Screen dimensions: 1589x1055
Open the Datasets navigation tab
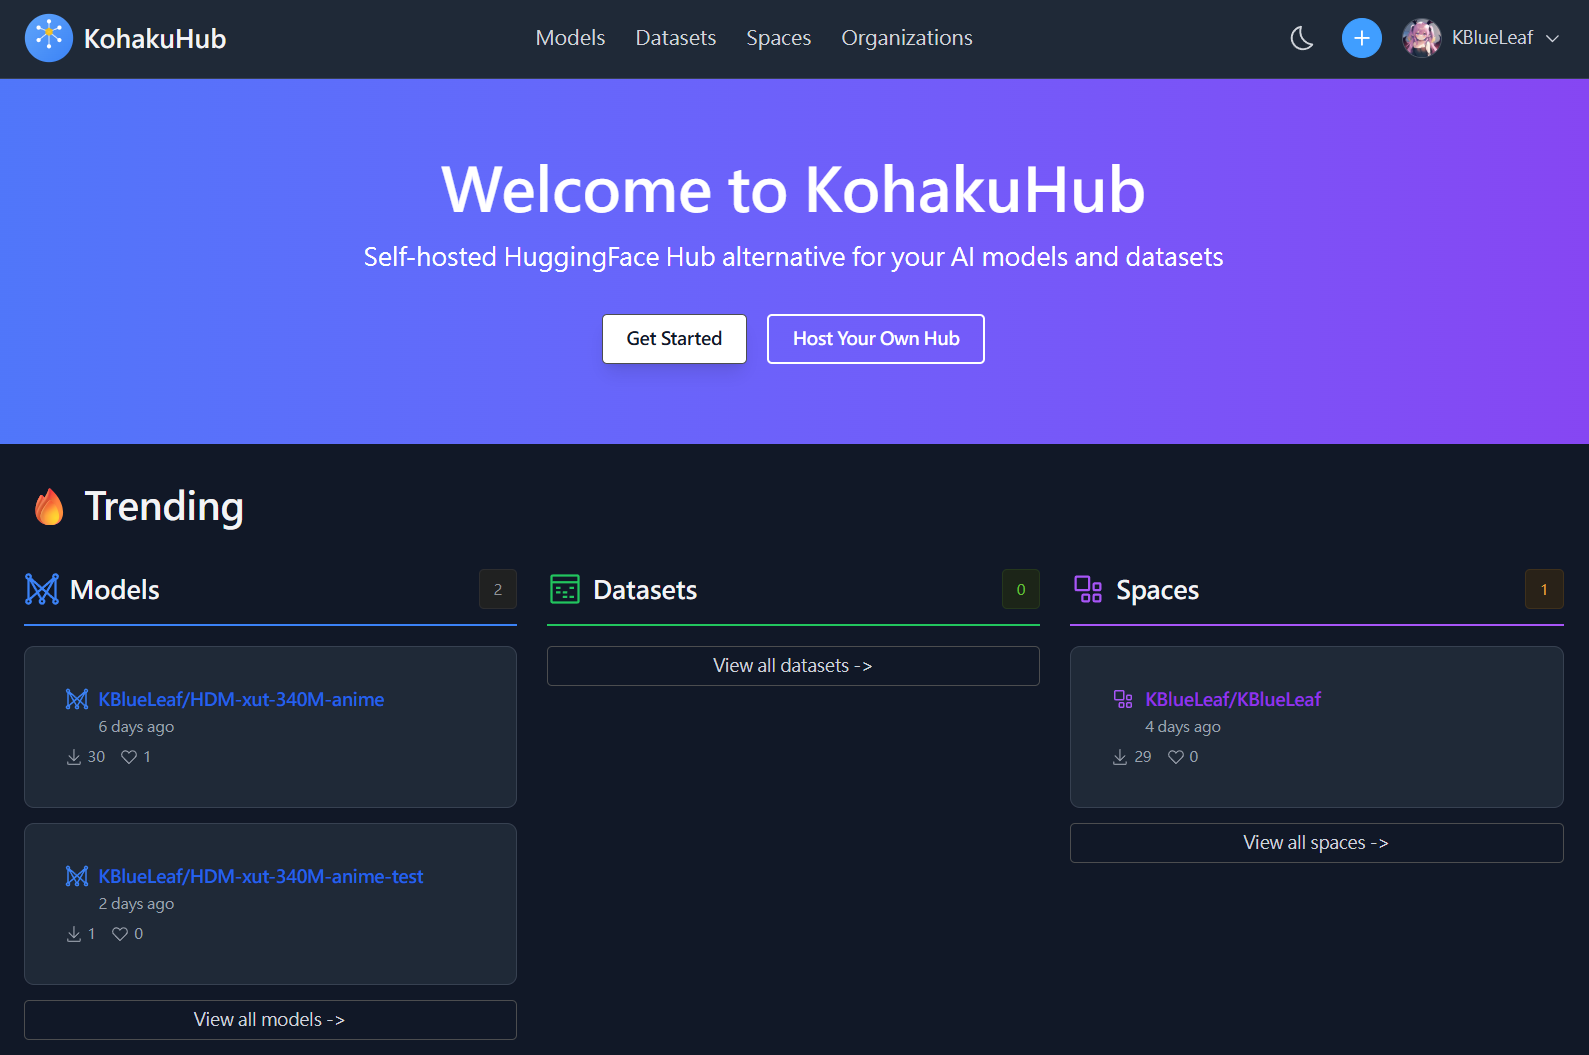tap(675, 38)
